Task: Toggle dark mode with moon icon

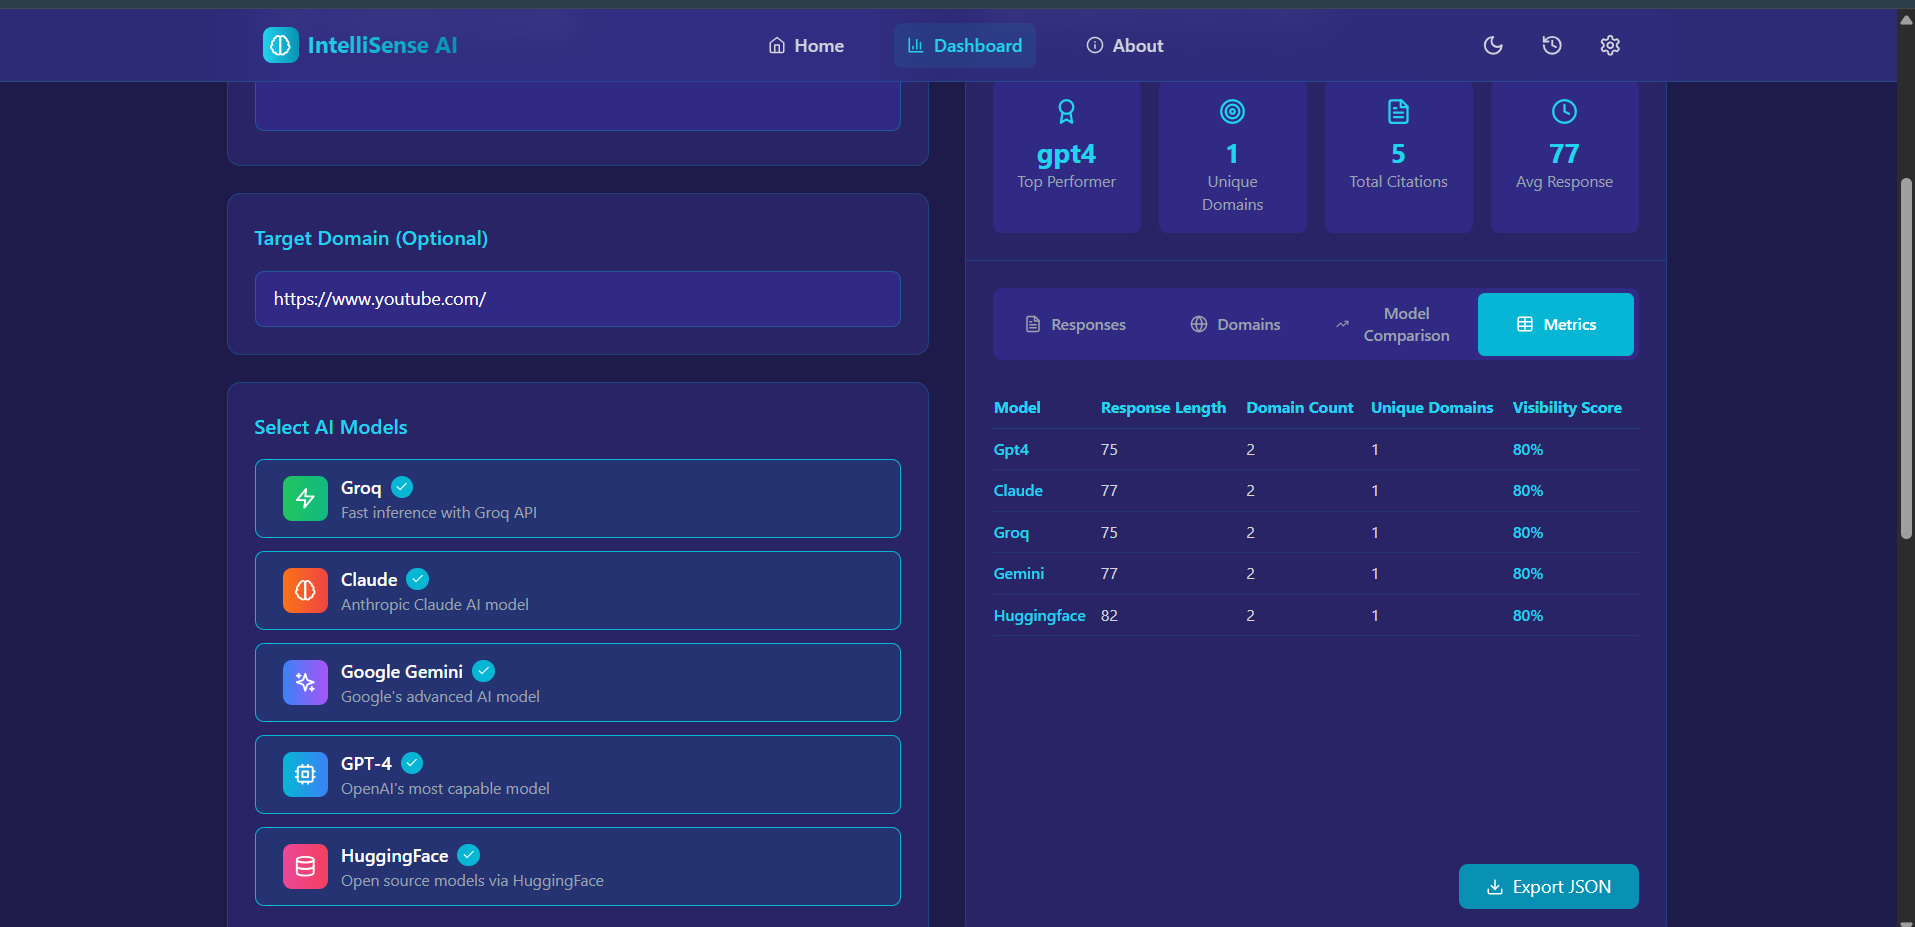Action: point(1493,45)
